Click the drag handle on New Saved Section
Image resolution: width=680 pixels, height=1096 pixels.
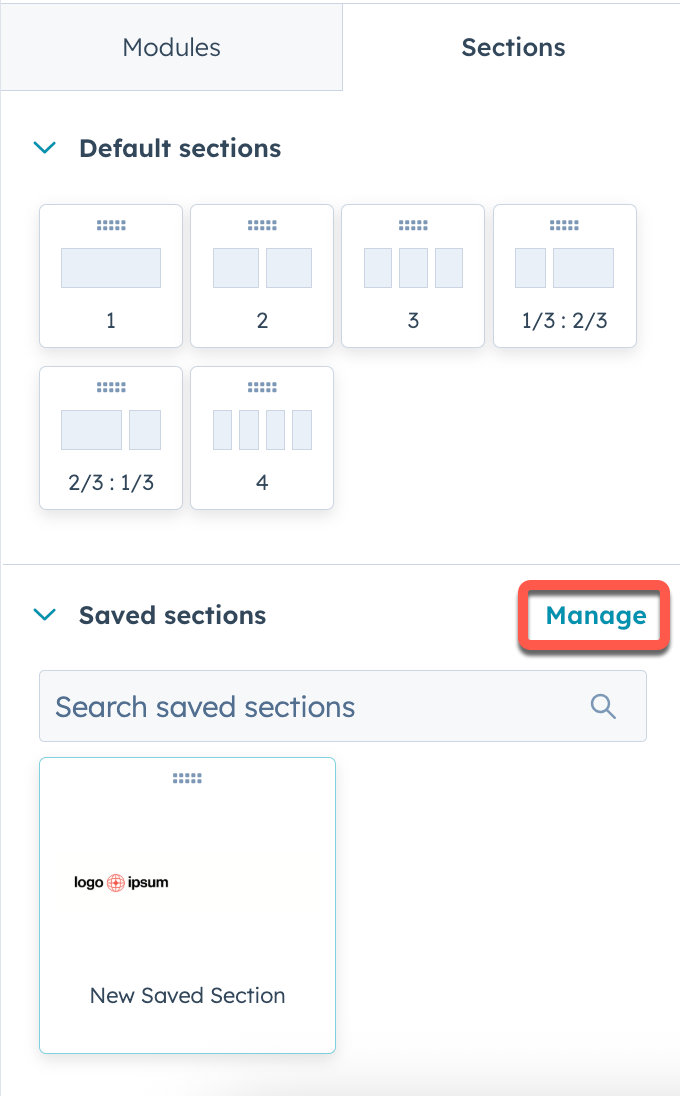pyautogui.click(x=187, y=777)
